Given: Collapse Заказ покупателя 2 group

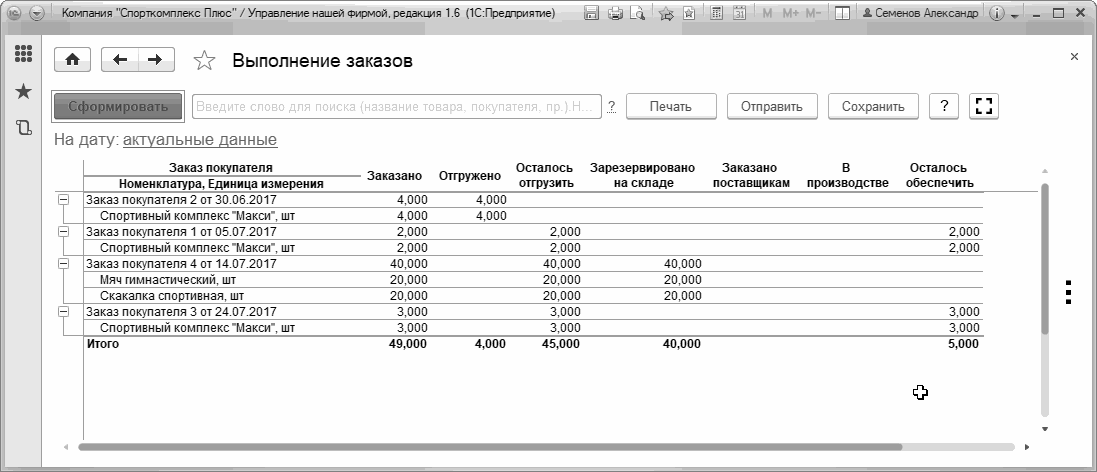Looking at the screenshot, I should (x=64, y=200).
